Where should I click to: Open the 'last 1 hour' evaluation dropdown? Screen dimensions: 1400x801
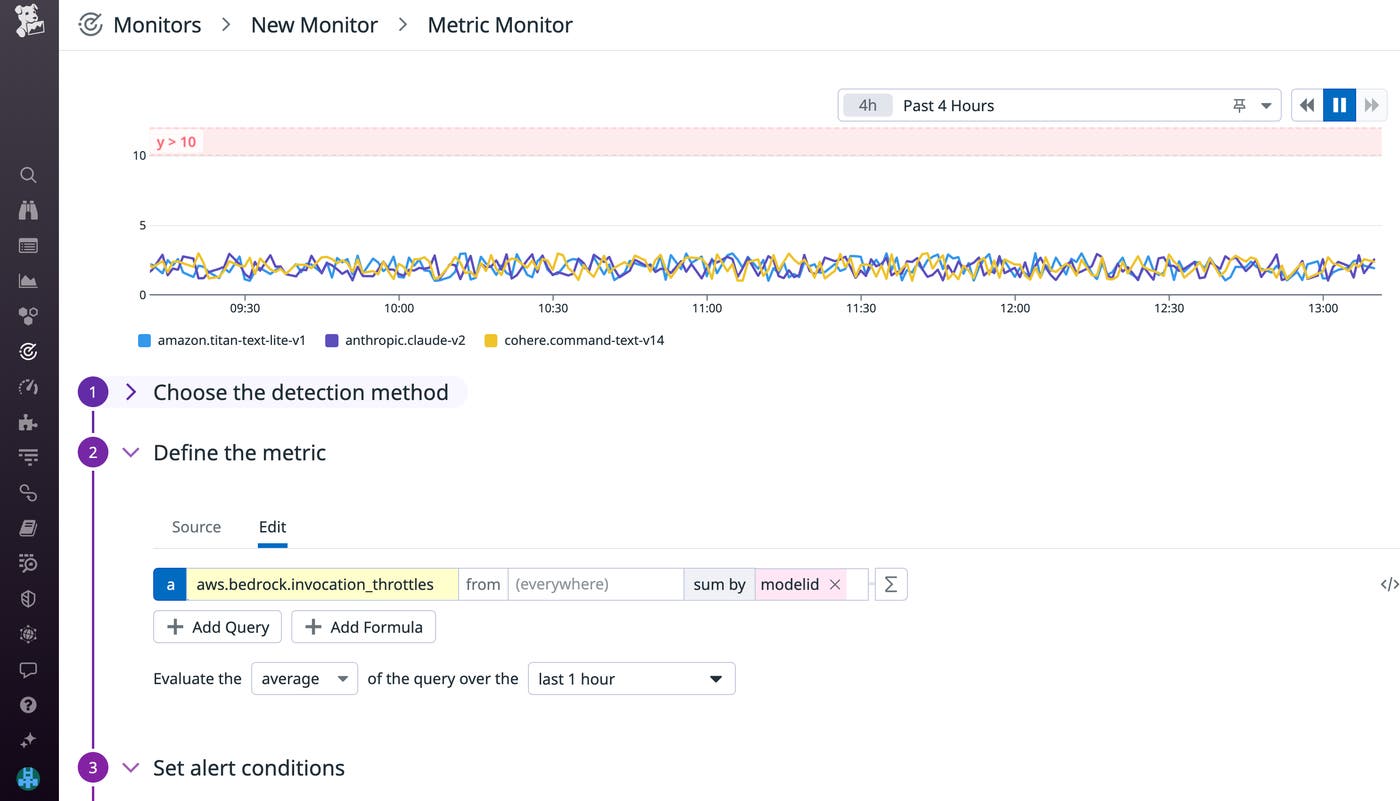click(x=631, y=678)
